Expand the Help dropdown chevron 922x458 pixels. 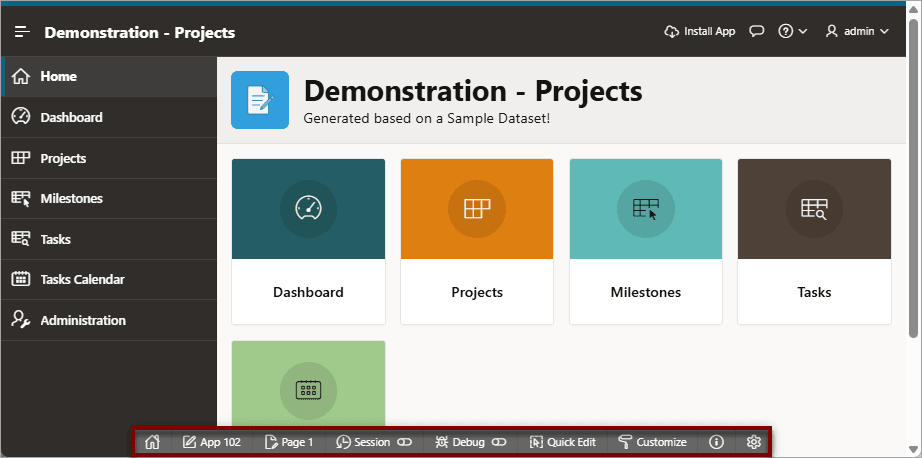(x=803, y=32)
